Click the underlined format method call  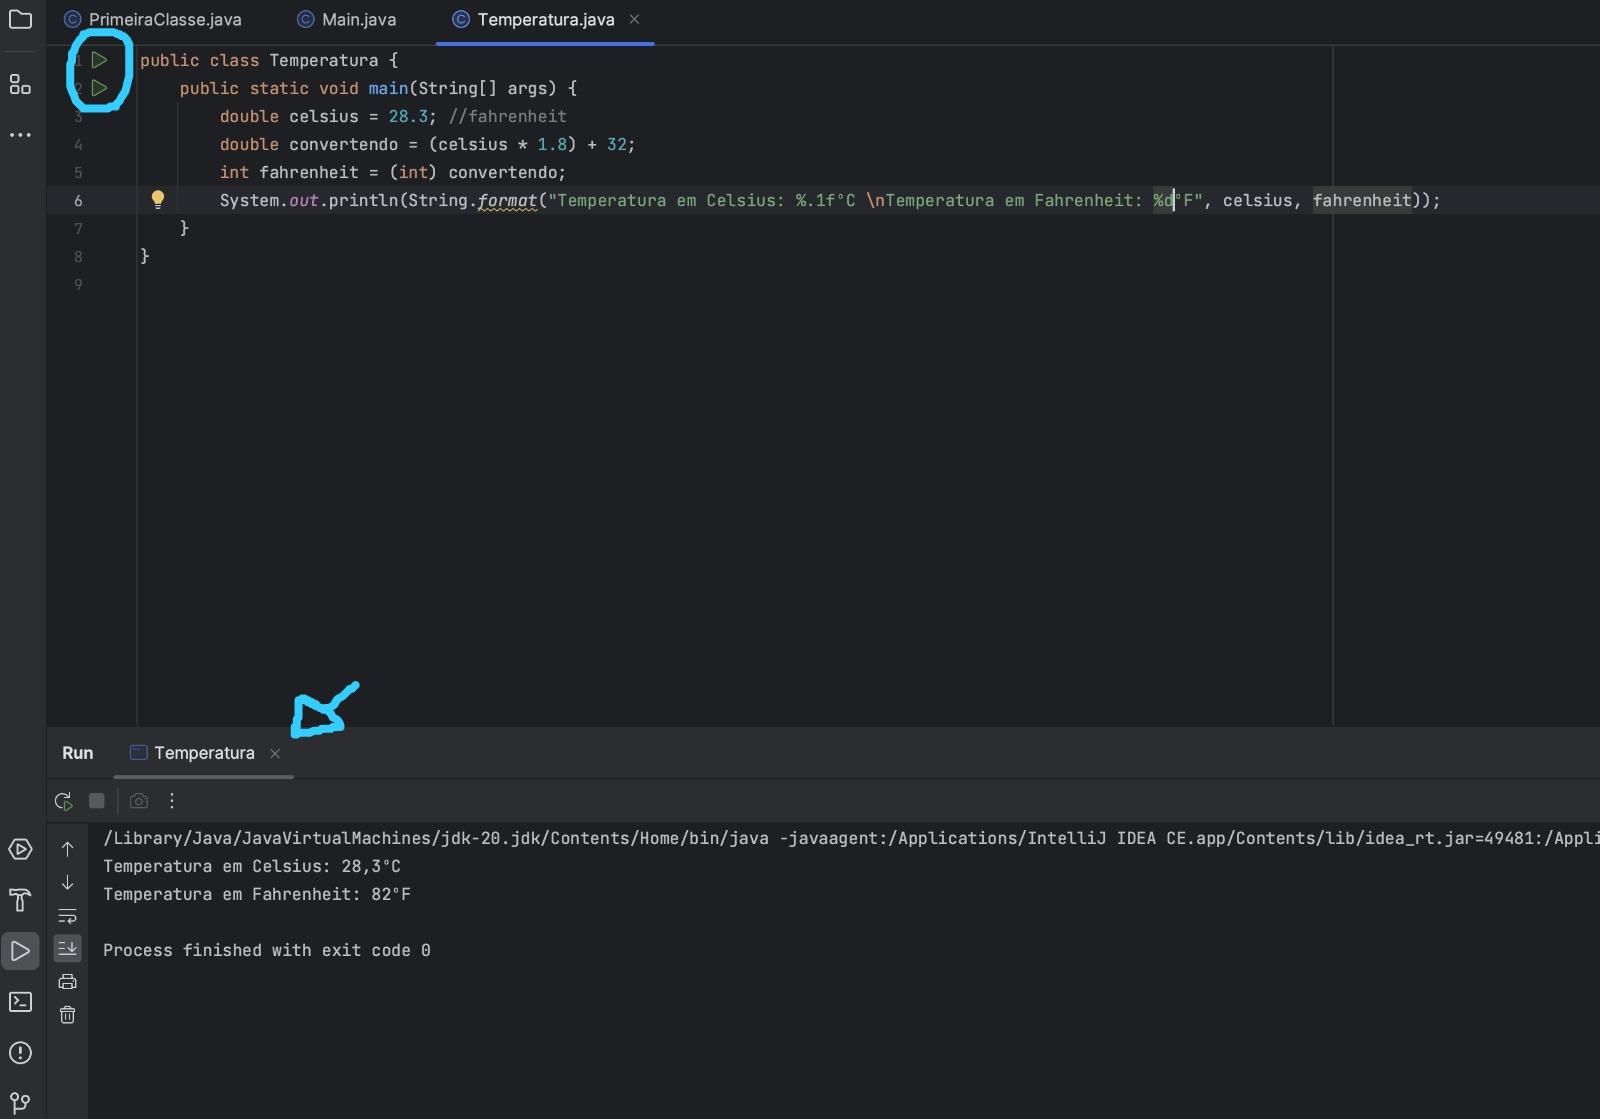click(x=507, y=201)
